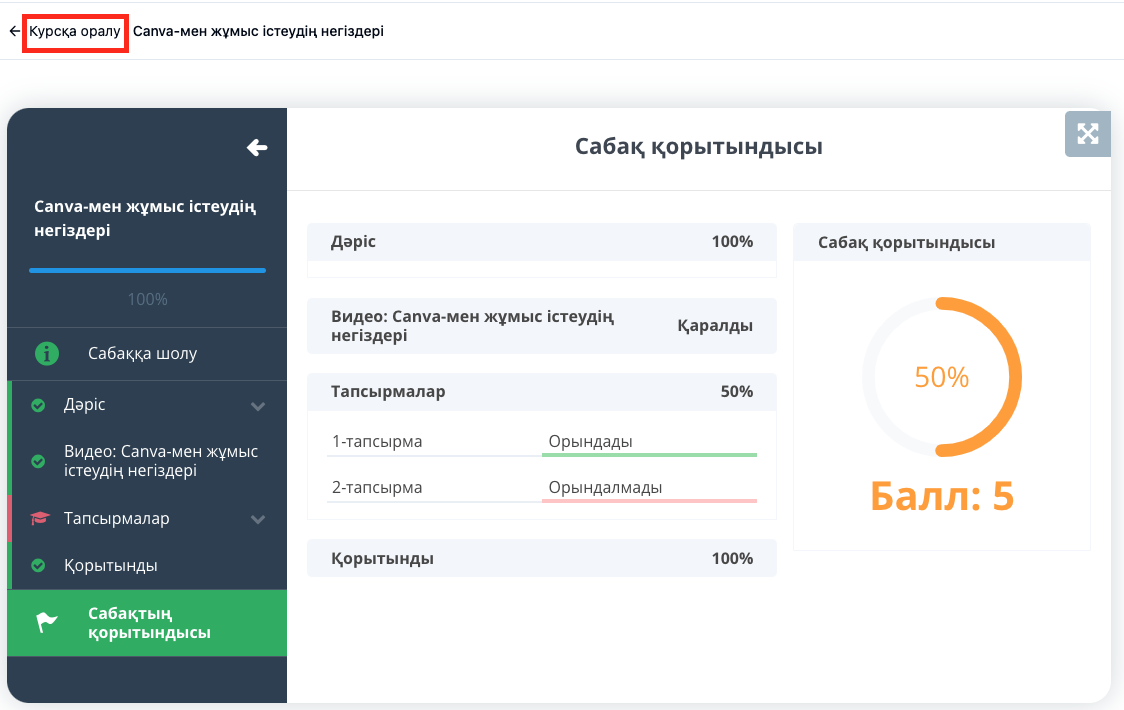Click the Видео summary row marked Қаралды
The height and width of the screenshot is (710, 1124).
tap(542, 326)
